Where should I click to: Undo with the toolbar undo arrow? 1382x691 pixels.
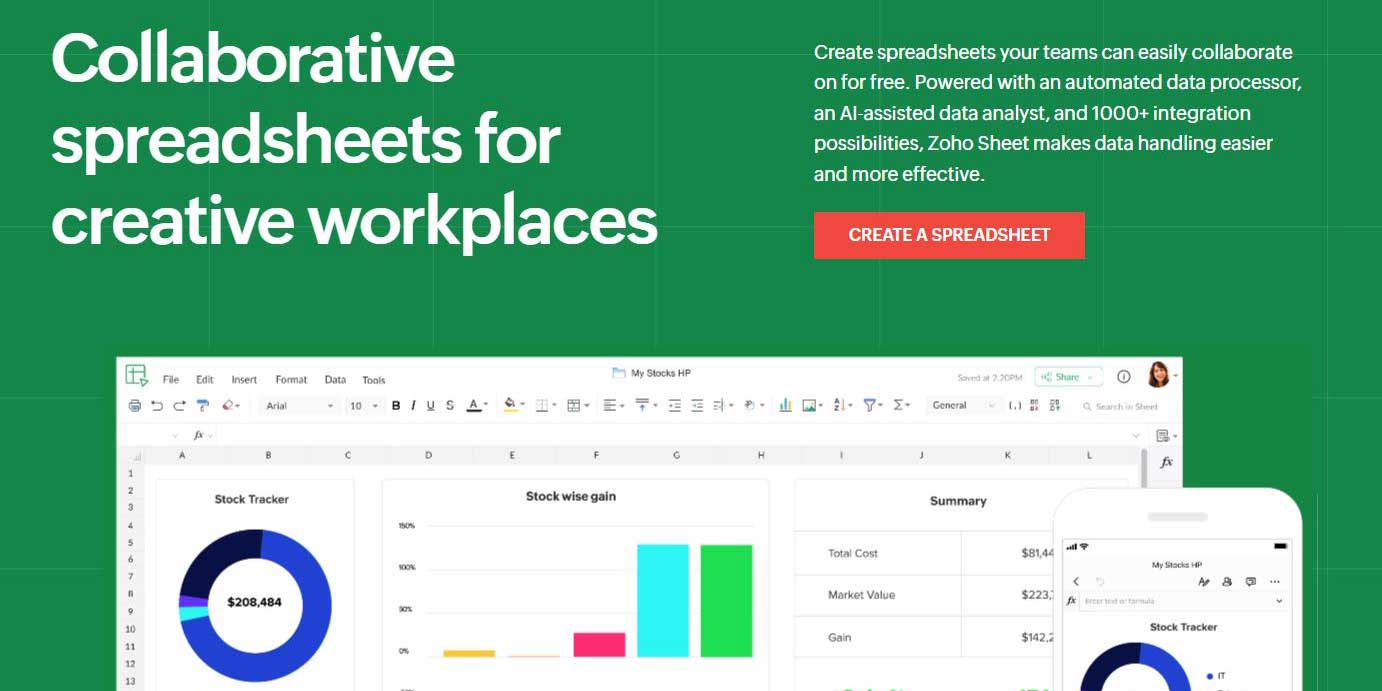pos(157,406)
